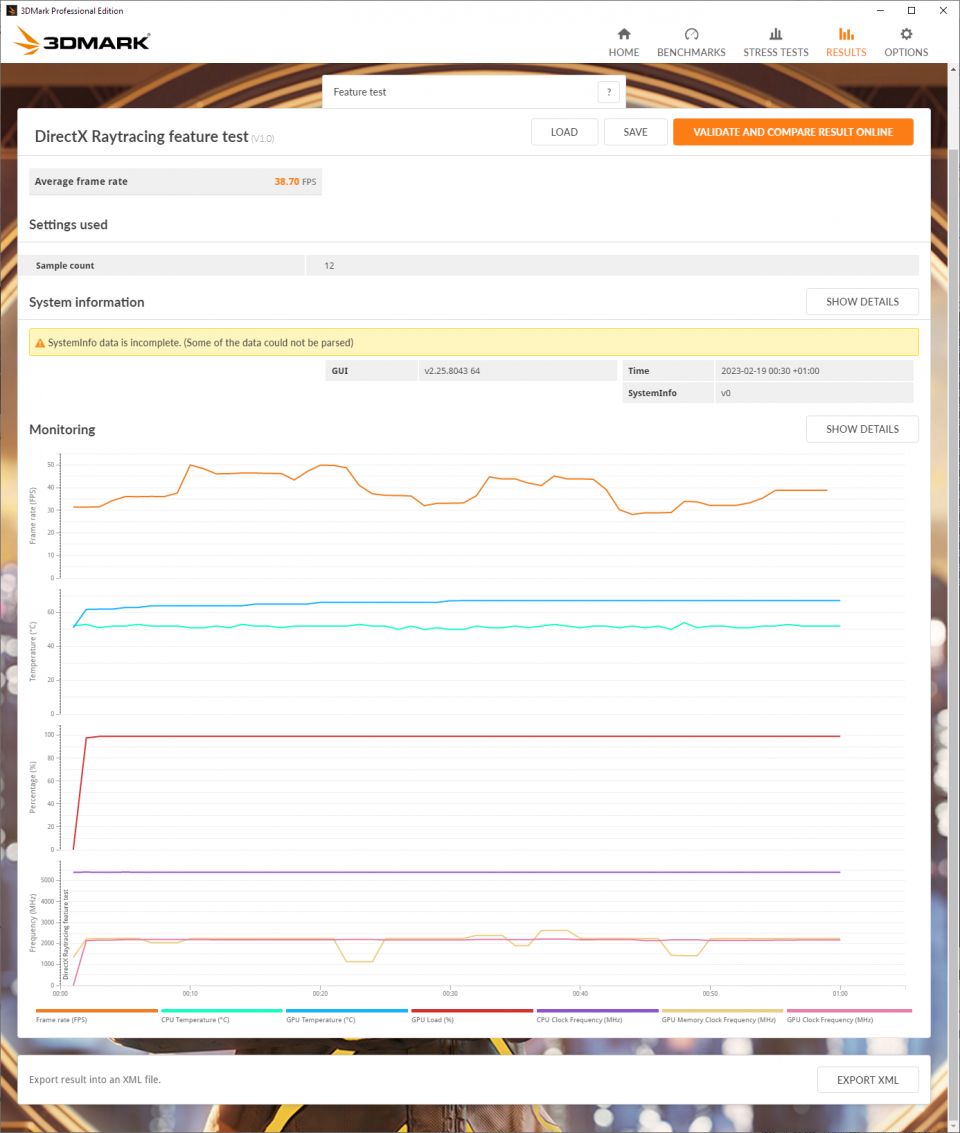Screen dimensions: 960x1133
Task: Click the purple CPU clock frequency line
Action: [457, 872]
